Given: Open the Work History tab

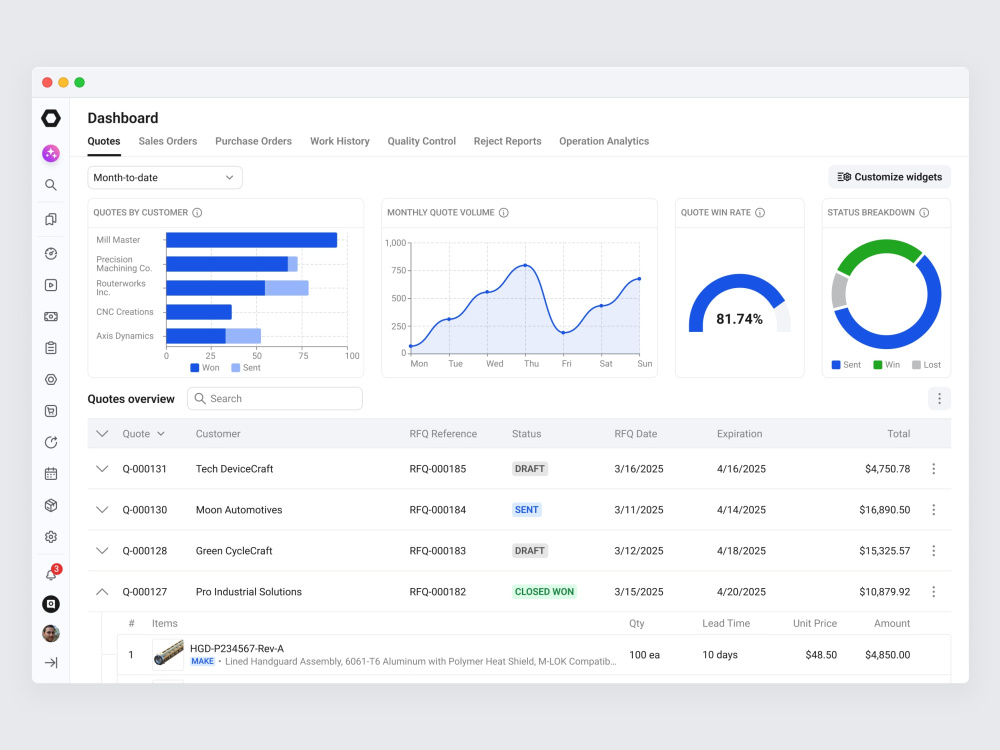Looking at the screenshot, I should [x=340, y=142].
